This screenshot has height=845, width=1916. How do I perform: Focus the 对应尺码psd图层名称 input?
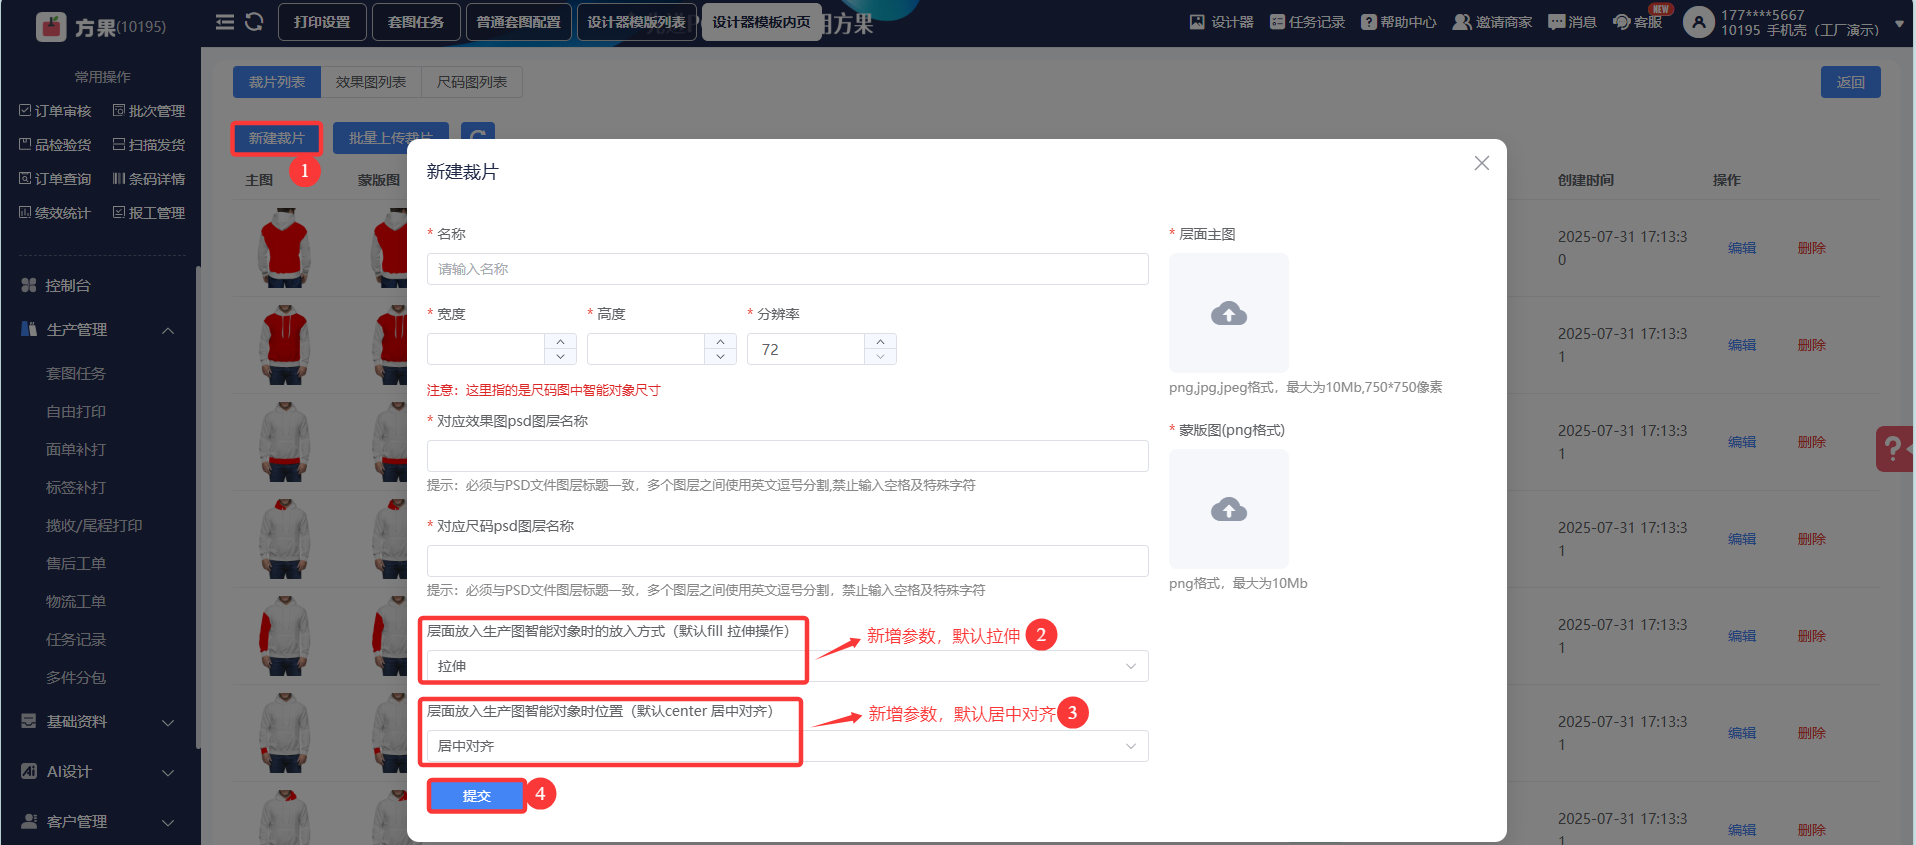788,561
